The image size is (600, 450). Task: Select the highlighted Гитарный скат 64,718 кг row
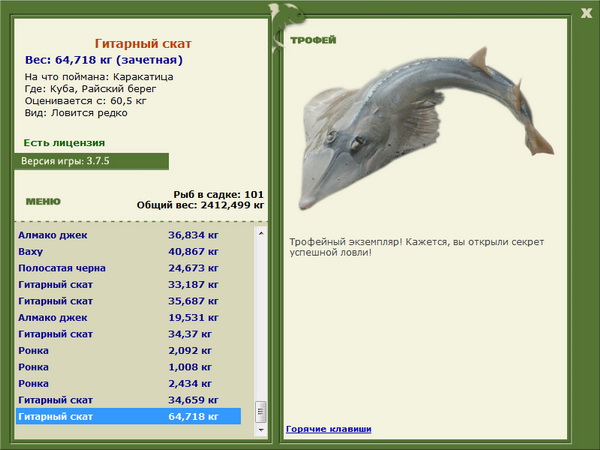point(129,416)
